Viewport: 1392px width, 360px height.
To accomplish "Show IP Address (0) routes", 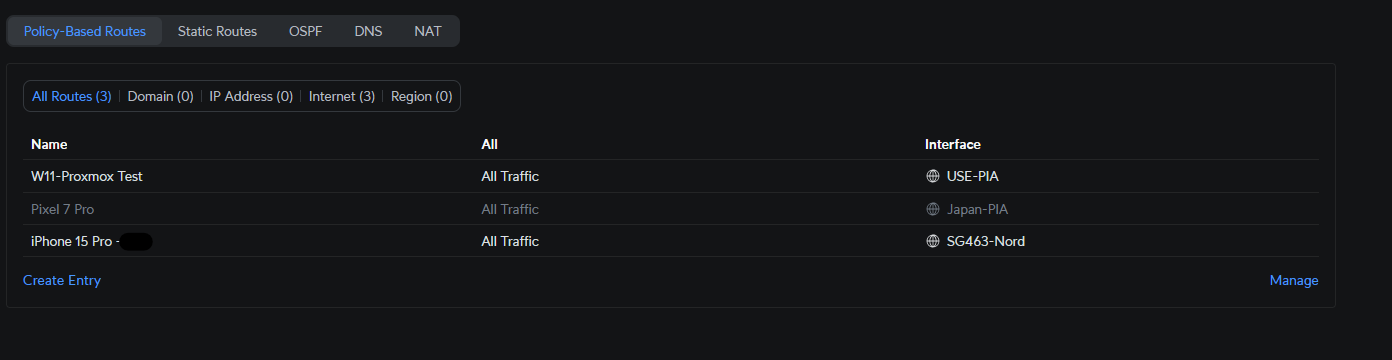I will [251, 97].
